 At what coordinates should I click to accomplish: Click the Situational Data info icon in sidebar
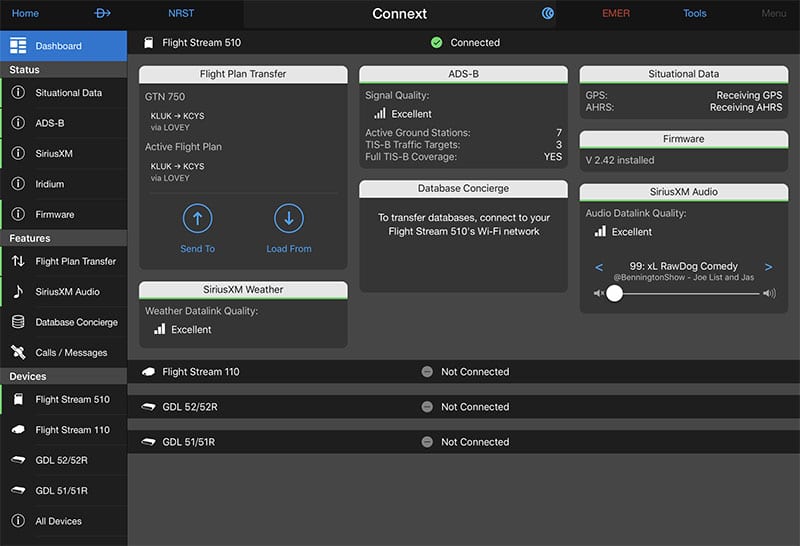click(18, 92)
